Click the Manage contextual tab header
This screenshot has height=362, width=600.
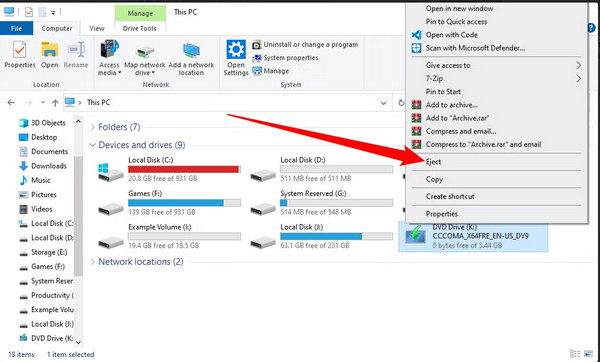(140, 13)
